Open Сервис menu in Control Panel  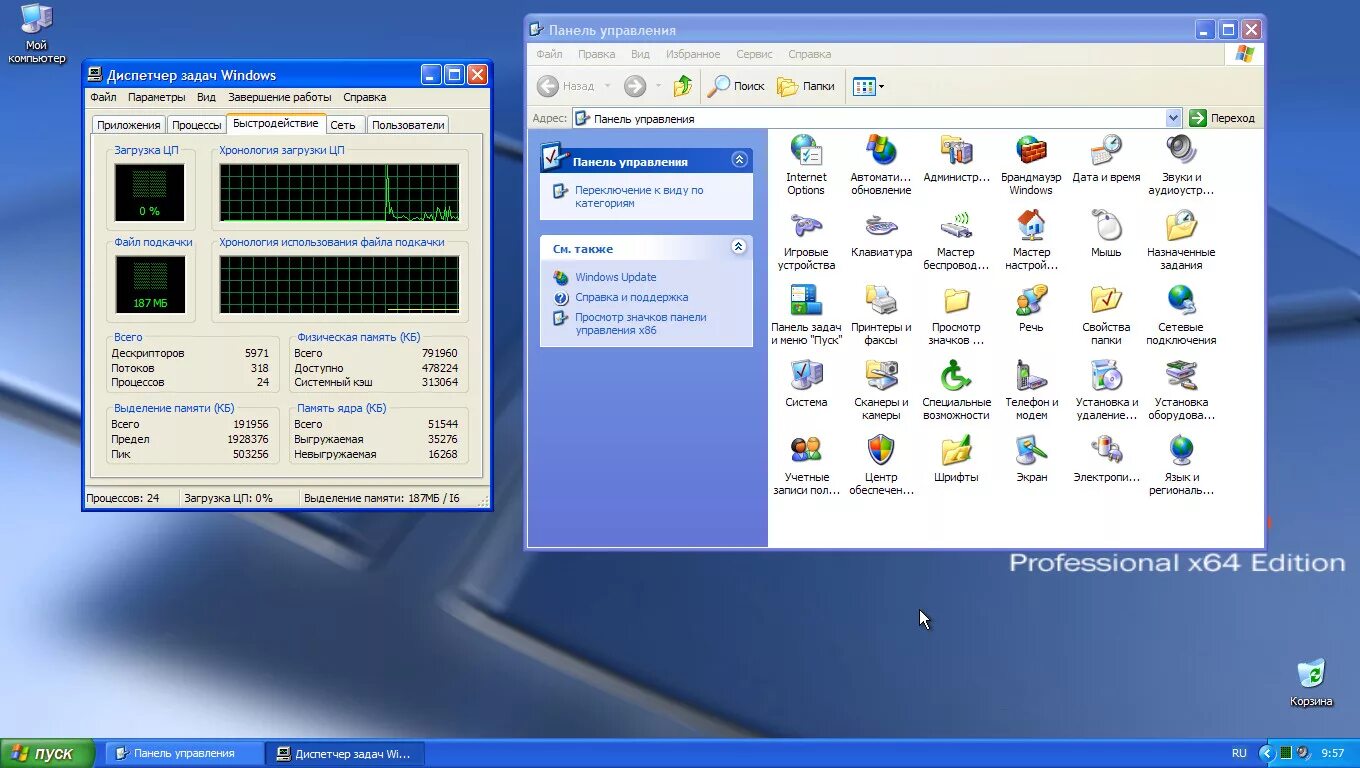[x=754, y=54]
